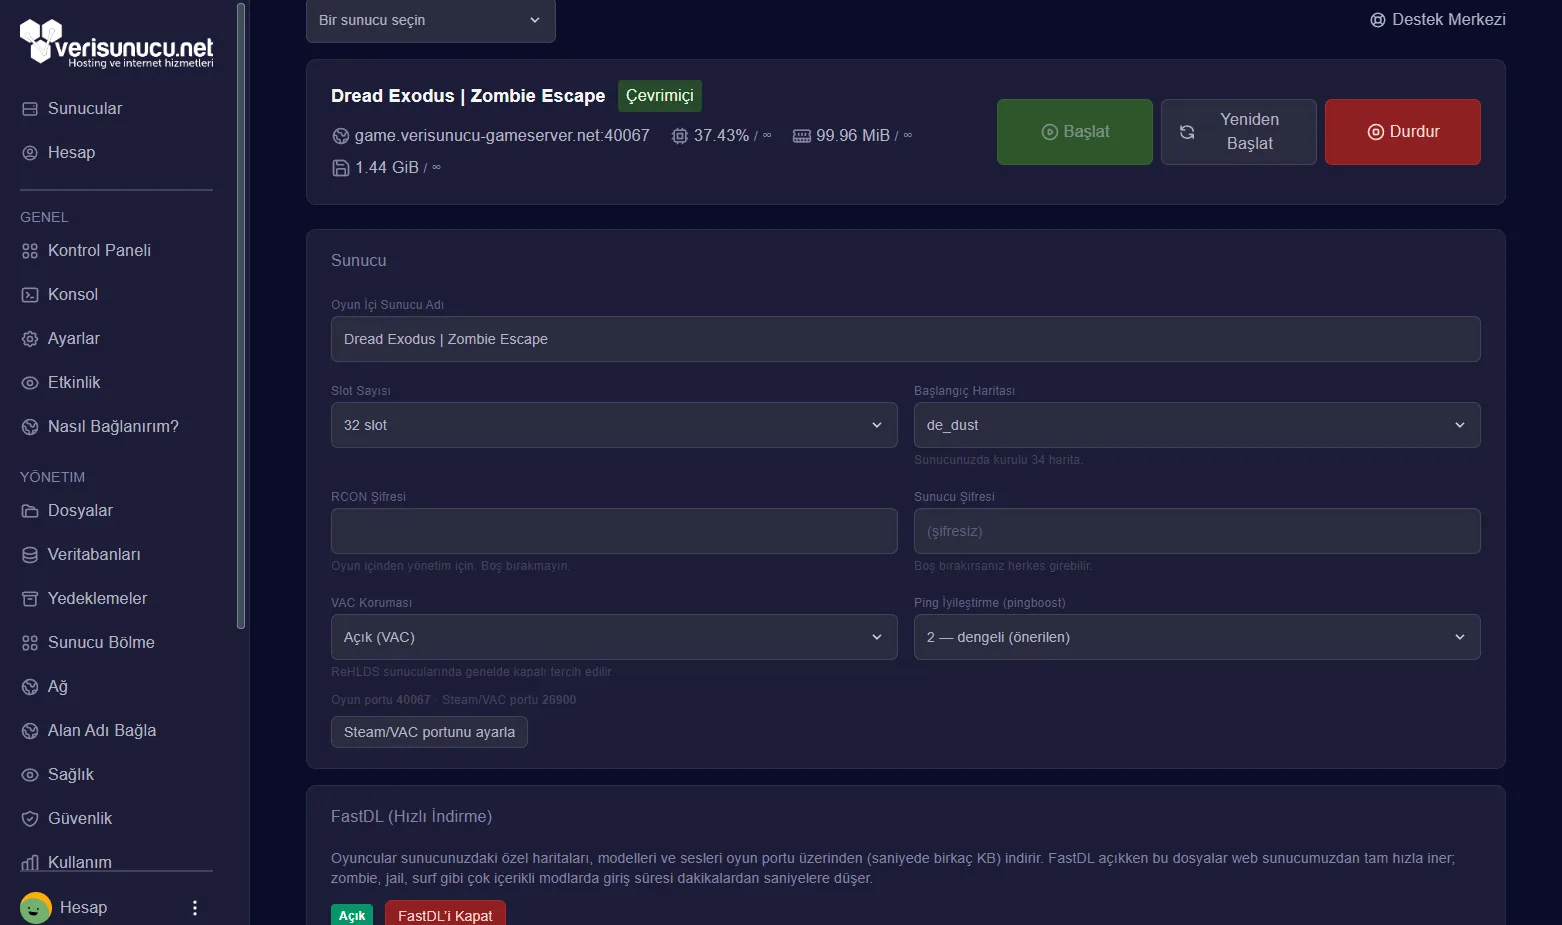Viewport: 1562px width, 925px height.
Task: Click the sidebar scrollbar
Action: click(x=241, y=316)
